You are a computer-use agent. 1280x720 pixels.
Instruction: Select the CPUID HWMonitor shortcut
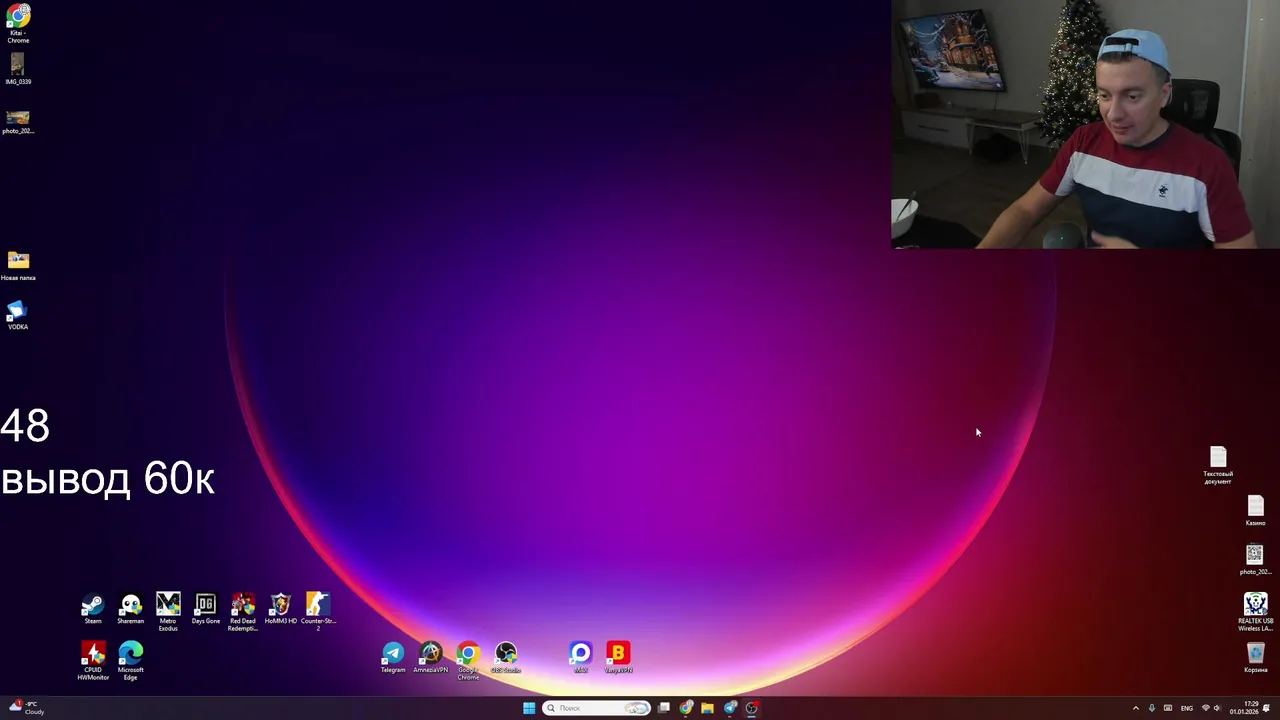tap(93, 661)
